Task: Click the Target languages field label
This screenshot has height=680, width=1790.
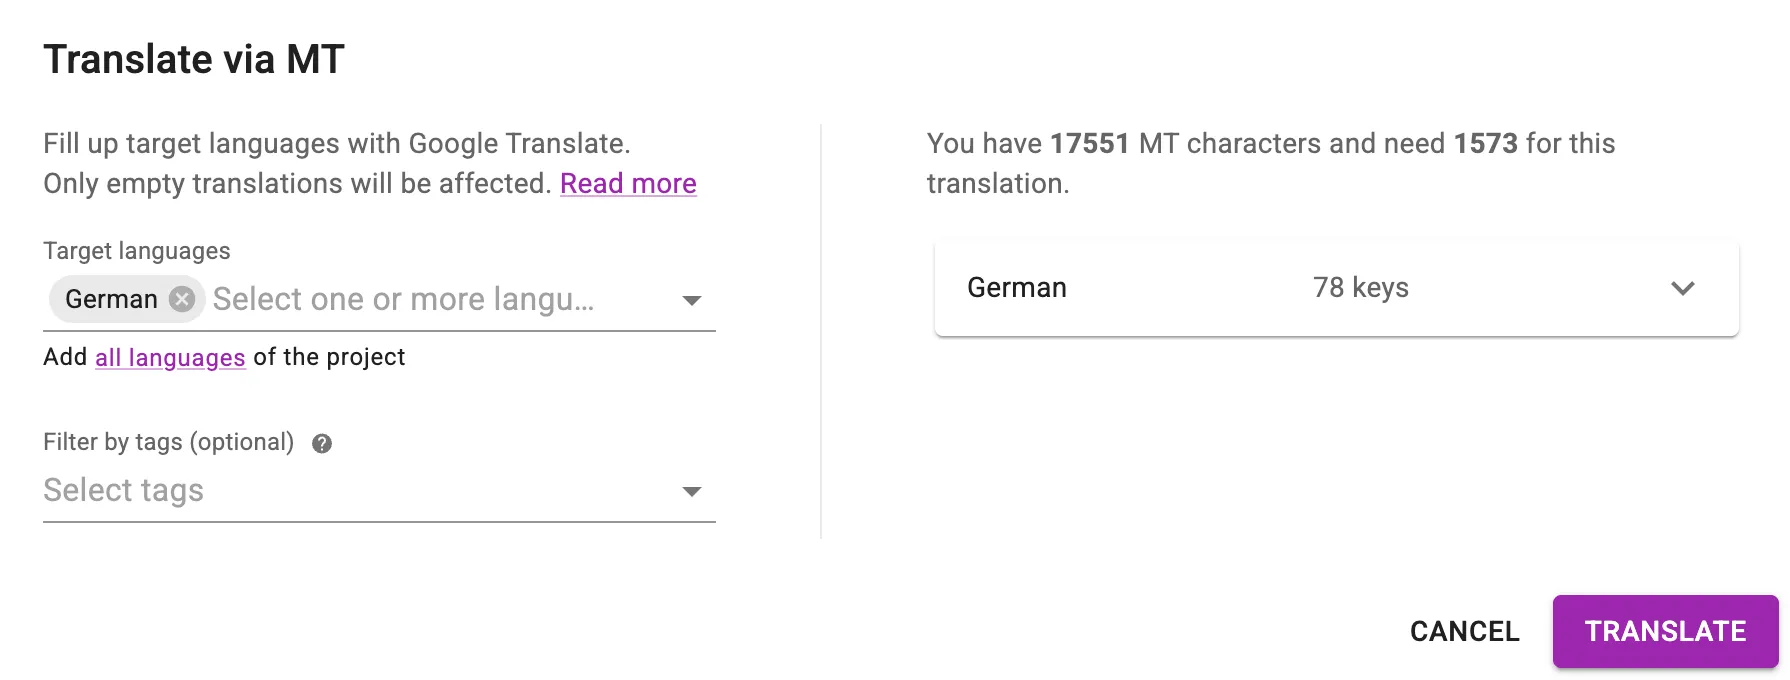Action: 136,250
